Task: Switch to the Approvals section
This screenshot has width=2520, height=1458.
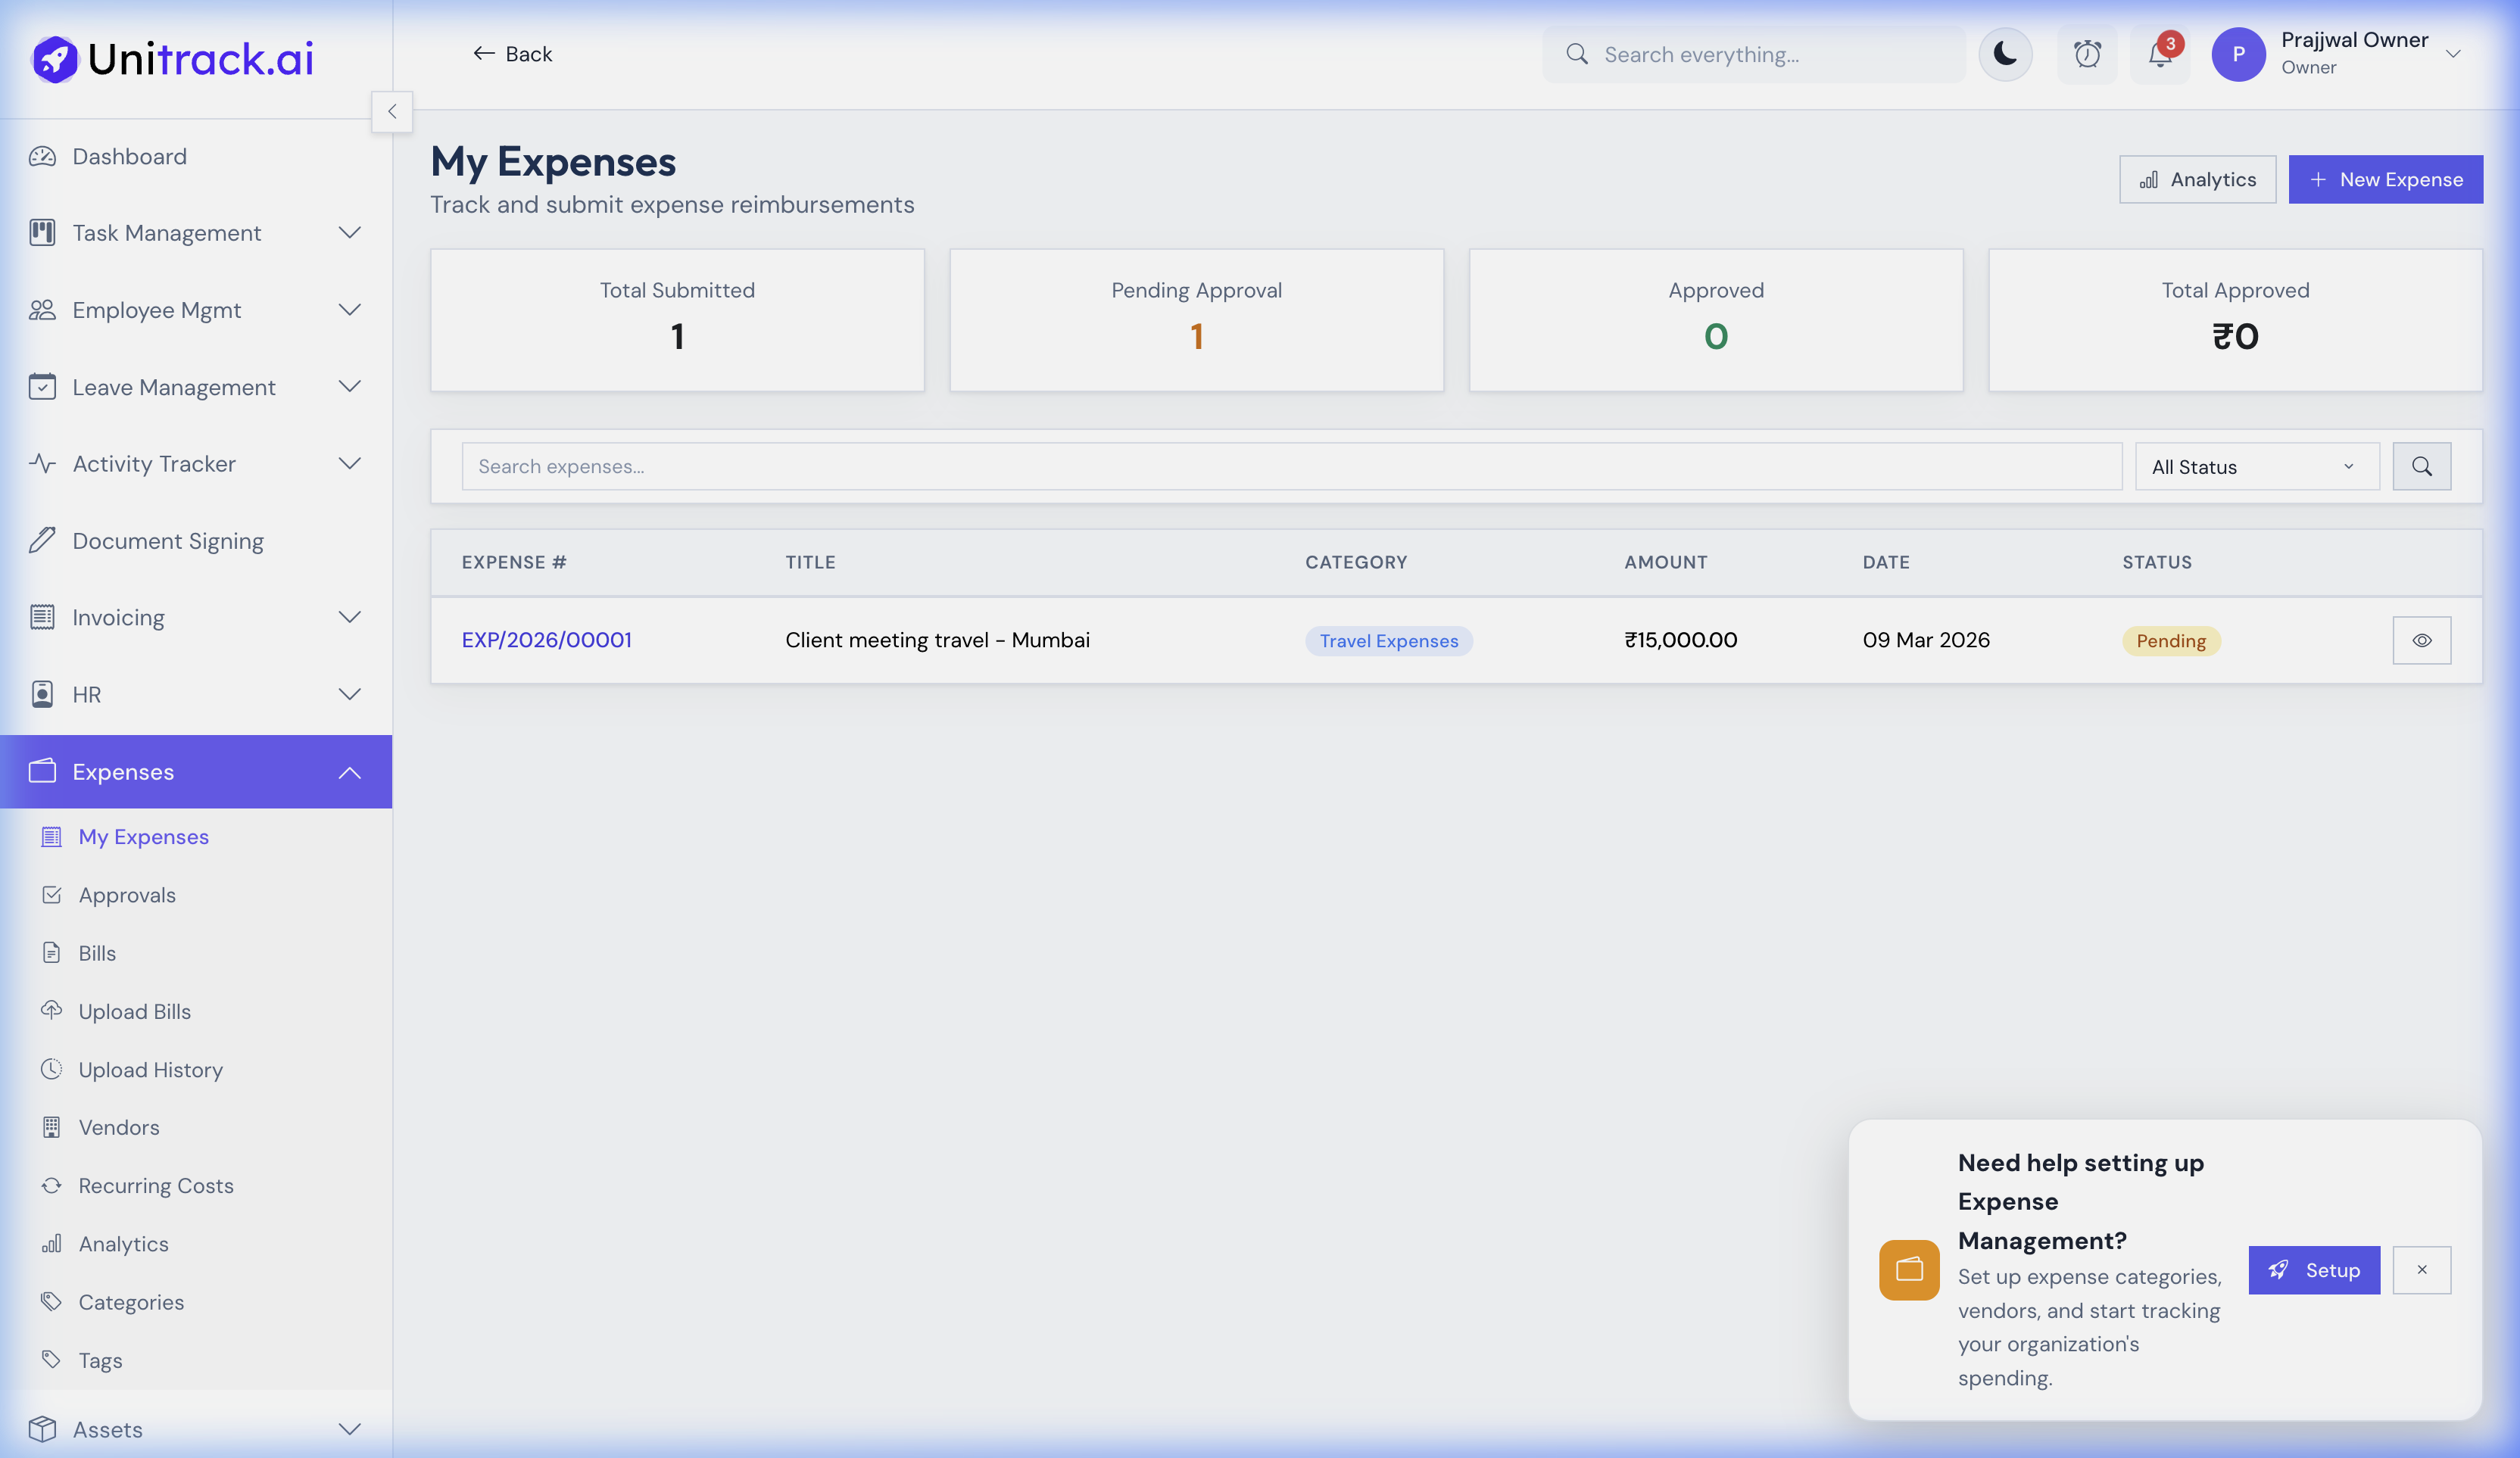Action: click(x=127, y=895)
